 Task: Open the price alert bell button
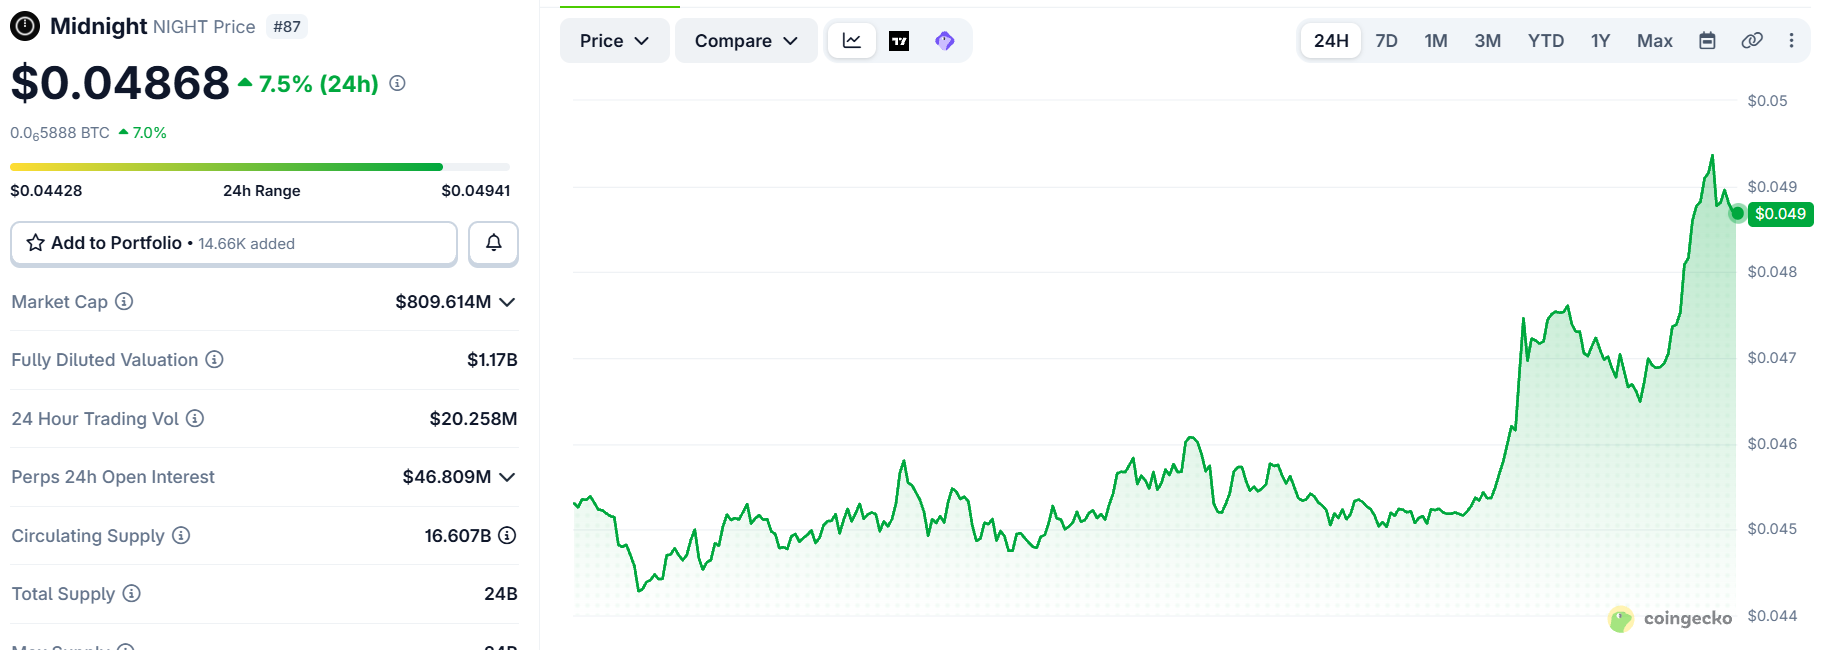coord(494,243)
